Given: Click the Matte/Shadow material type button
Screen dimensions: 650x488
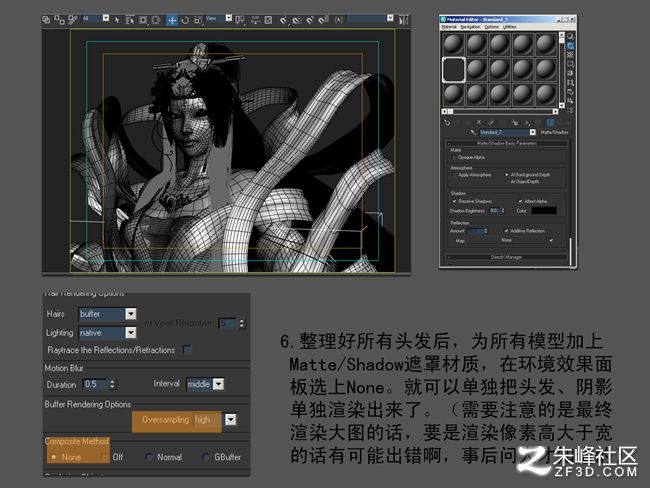Looking at the screenshot, I should tap(554, 133).
